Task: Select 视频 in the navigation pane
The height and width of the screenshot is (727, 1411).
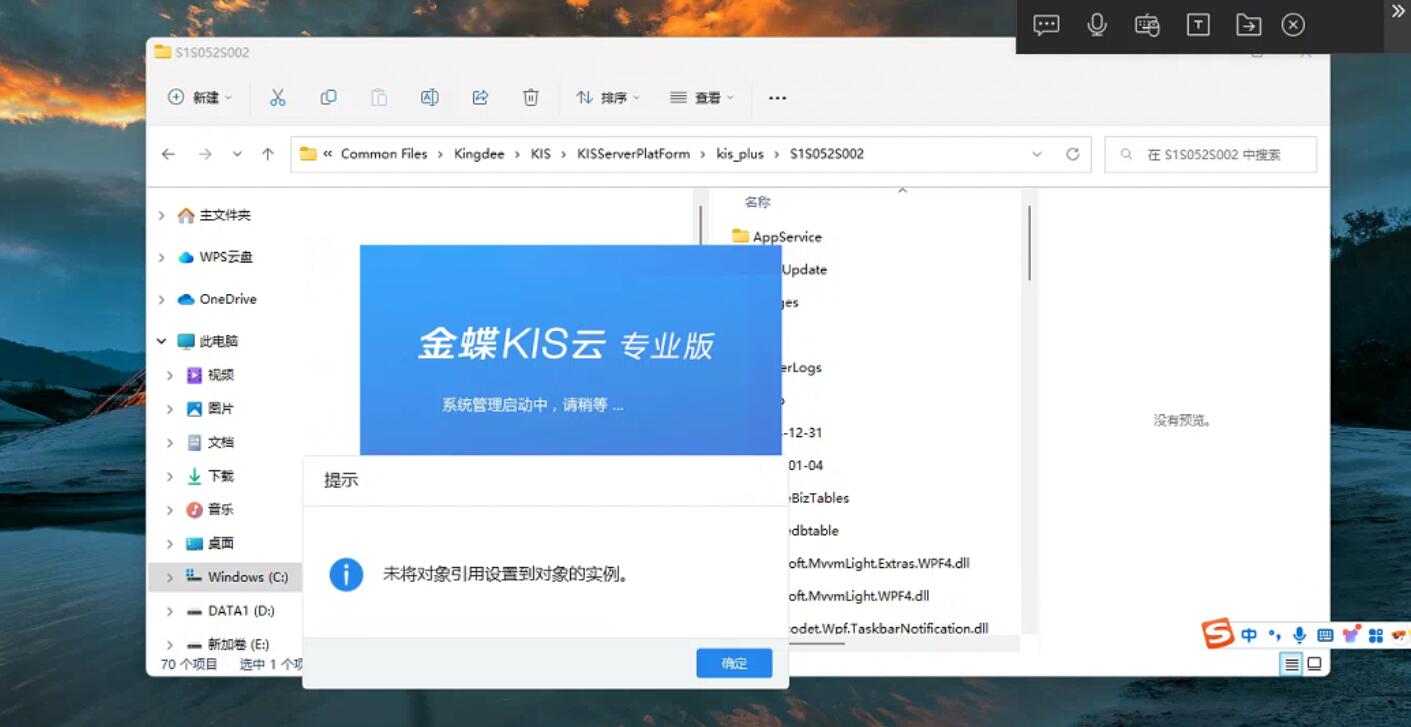Action: tap(220, 375)
